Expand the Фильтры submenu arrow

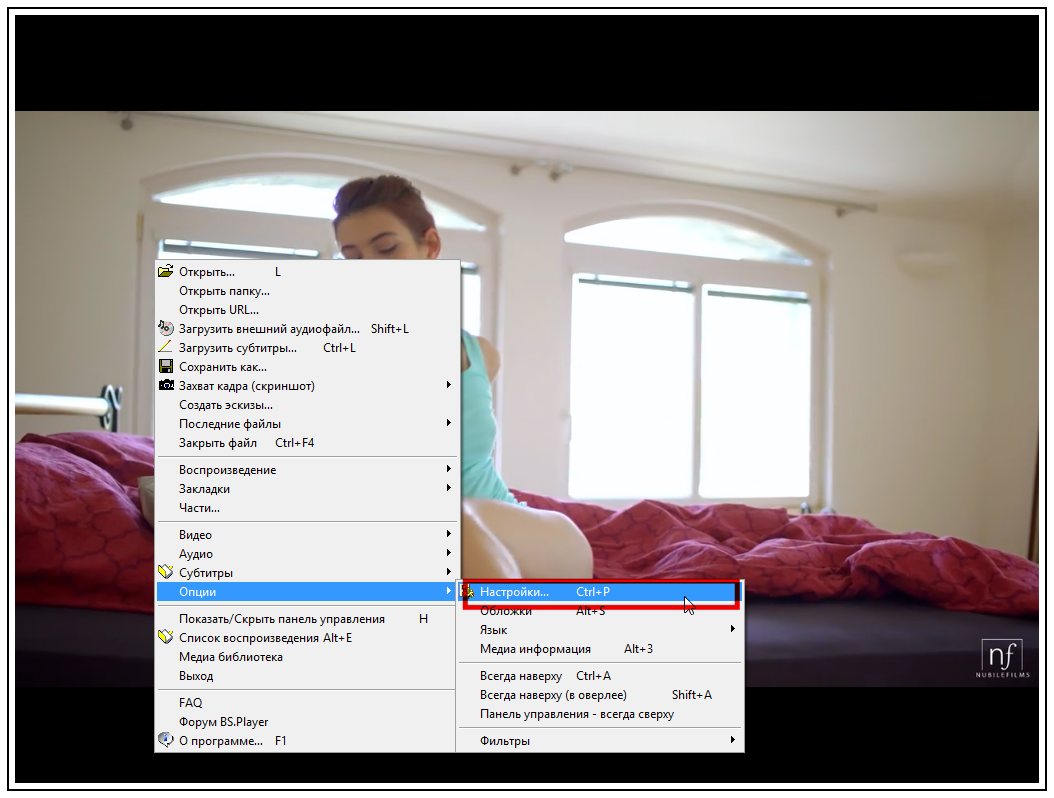click(733, 740)
